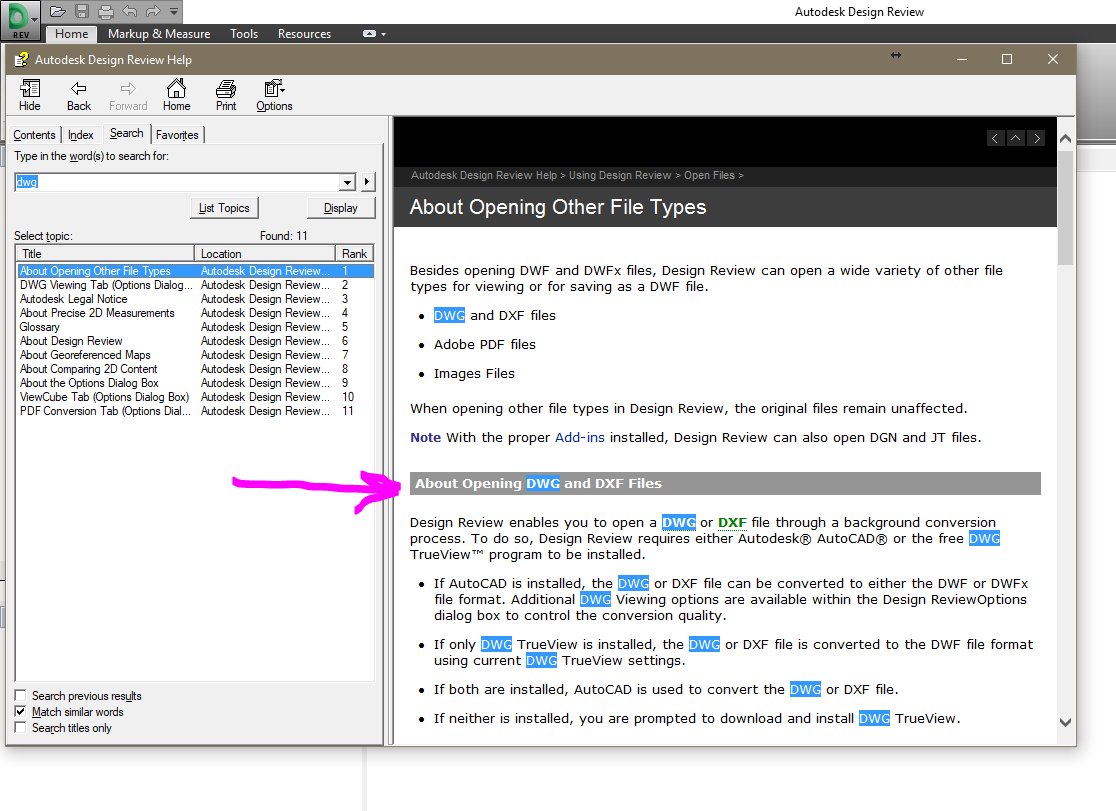The width and height of the screenshot is (1116, 811).
Task: Go to the help Home page
Action: pos(177,95)
